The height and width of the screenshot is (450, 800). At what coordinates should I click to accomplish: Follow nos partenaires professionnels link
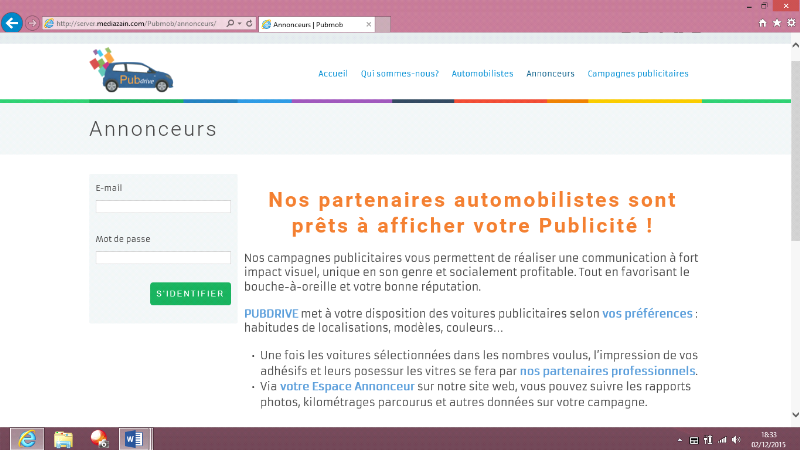click(x=608, y=371)
